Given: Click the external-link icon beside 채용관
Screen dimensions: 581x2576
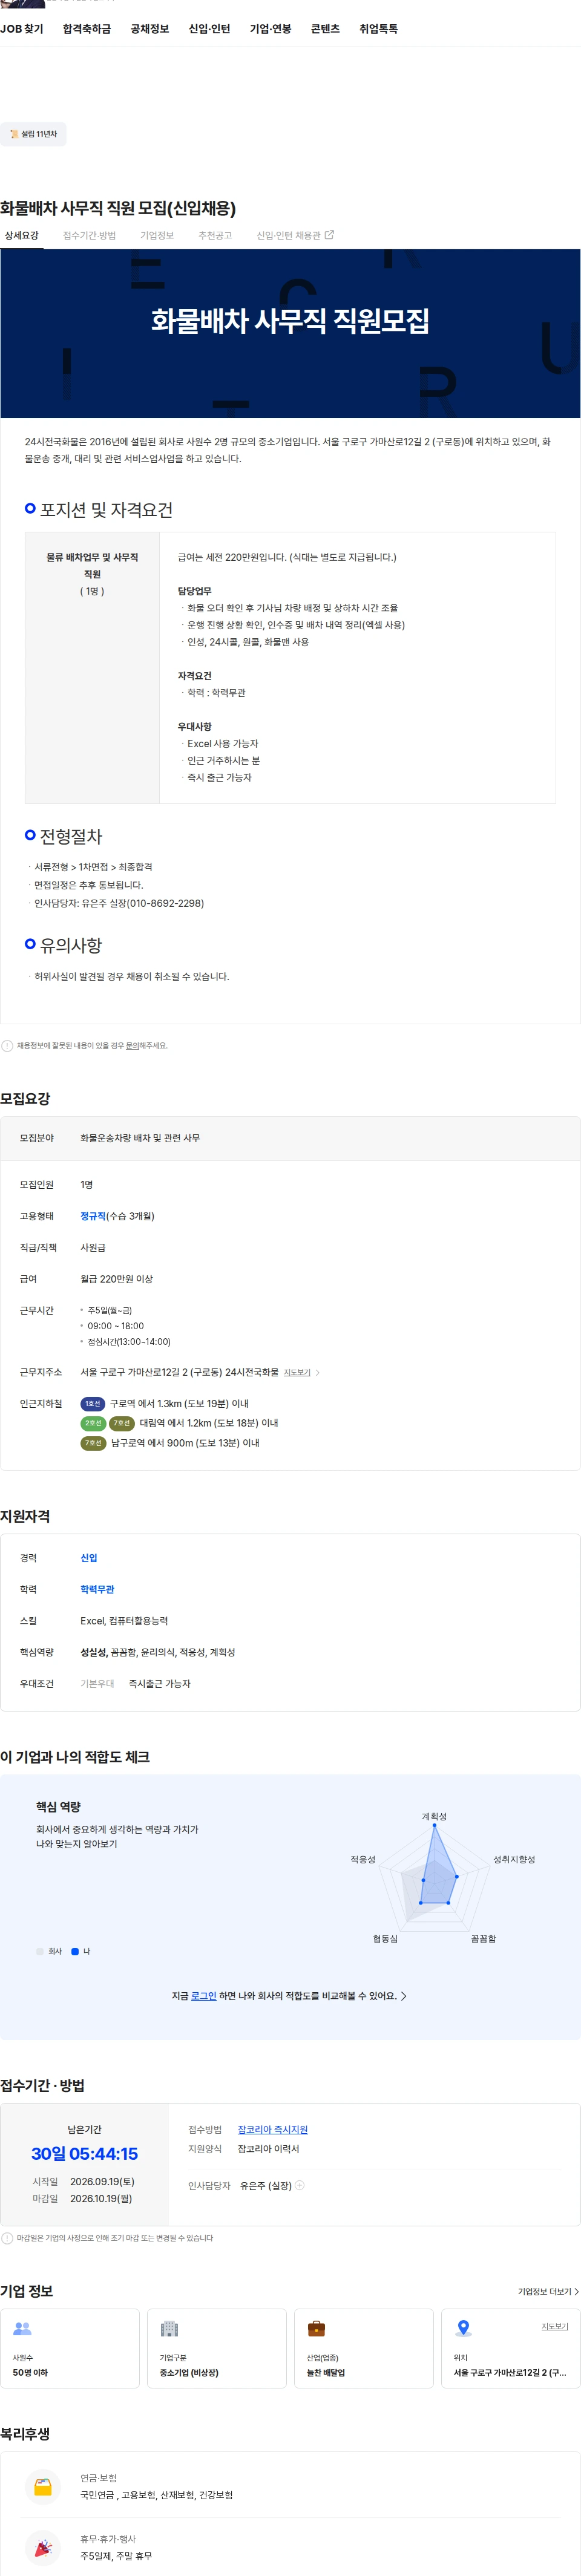Looking at the screenshot, I should (329, 235).
